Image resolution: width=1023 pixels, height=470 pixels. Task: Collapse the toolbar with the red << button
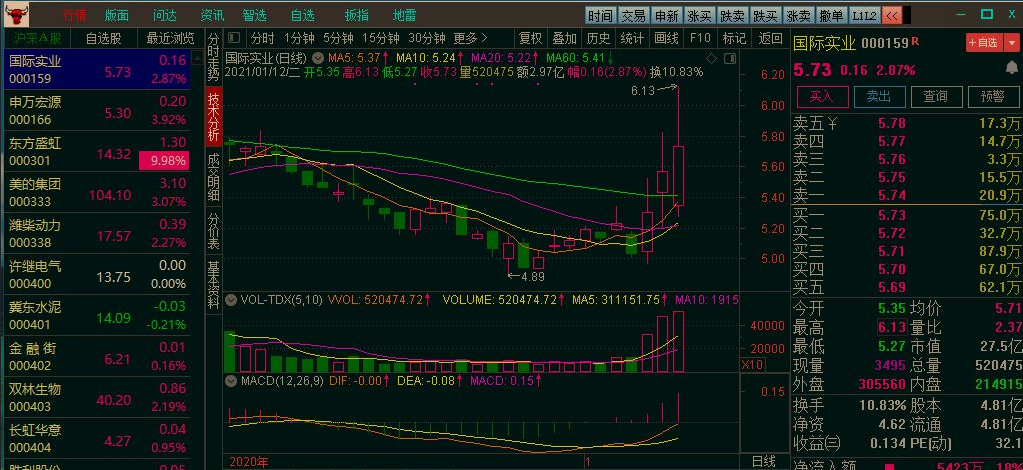[x=891, y=15]
